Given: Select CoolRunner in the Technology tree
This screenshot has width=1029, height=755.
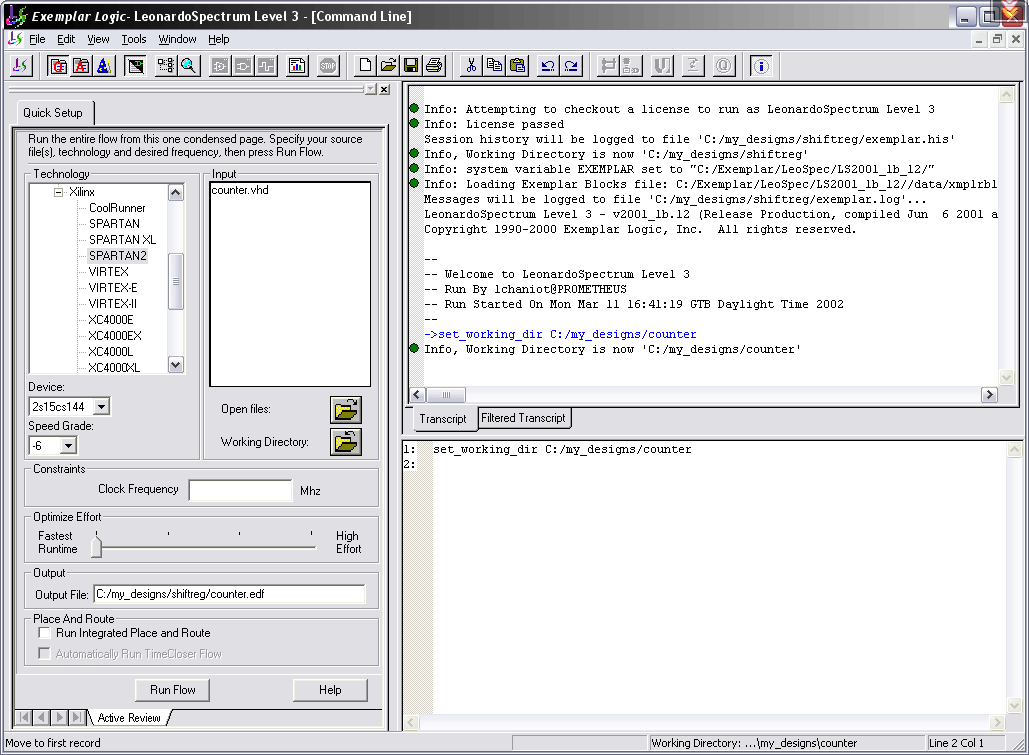Looking at the screenshot, I should point(117,208).
